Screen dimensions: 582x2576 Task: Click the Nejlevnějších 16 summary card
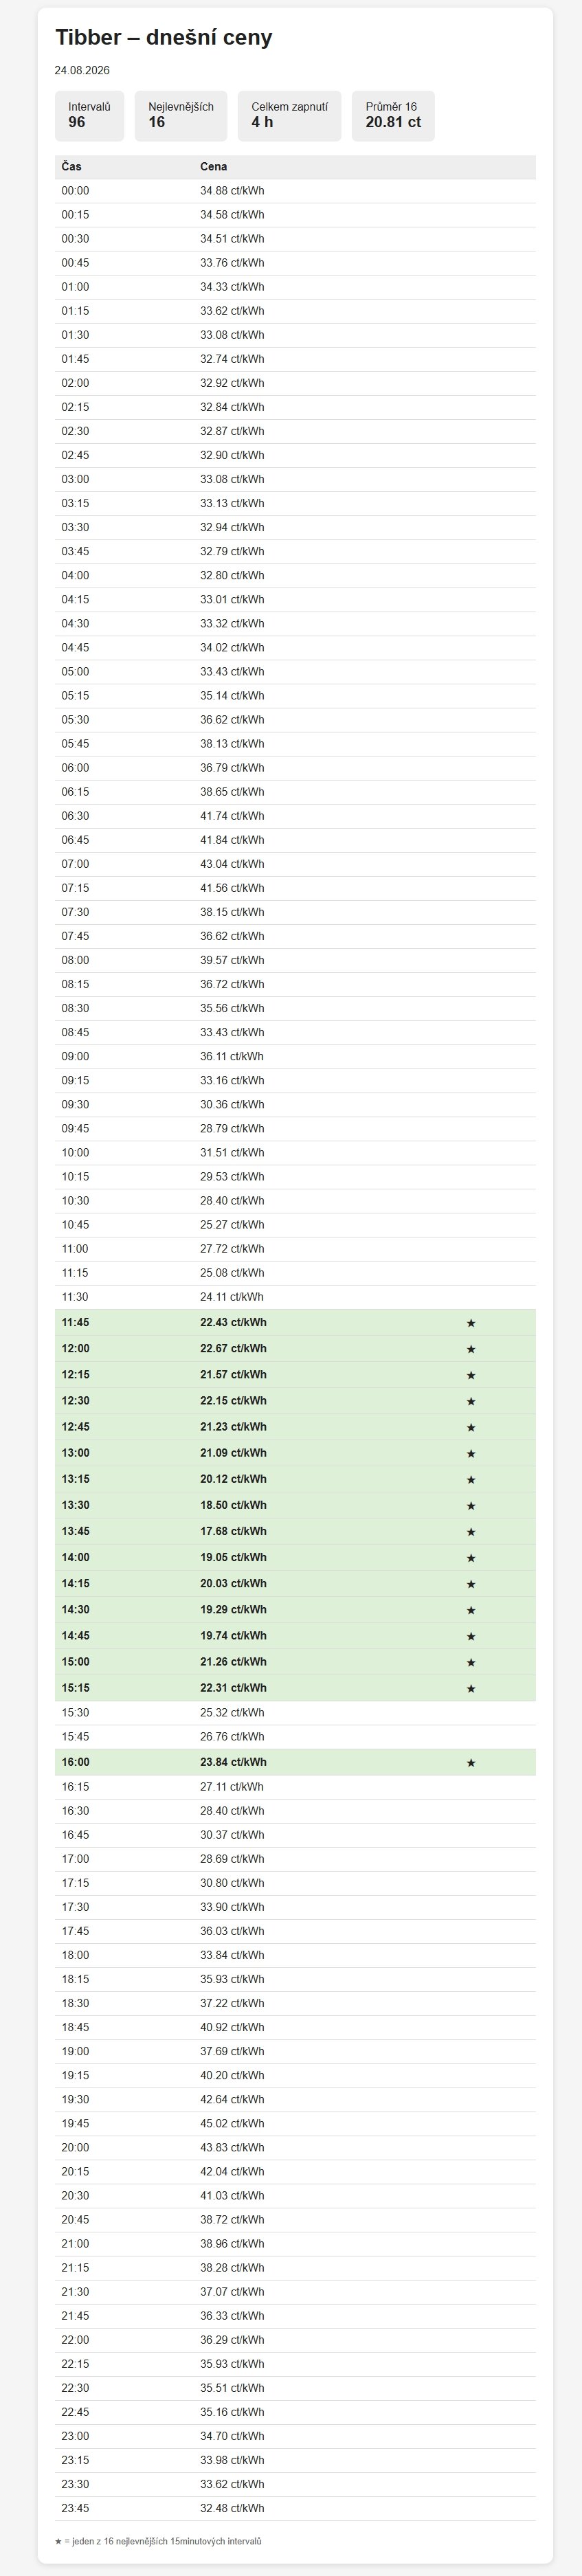click(181, 116)
